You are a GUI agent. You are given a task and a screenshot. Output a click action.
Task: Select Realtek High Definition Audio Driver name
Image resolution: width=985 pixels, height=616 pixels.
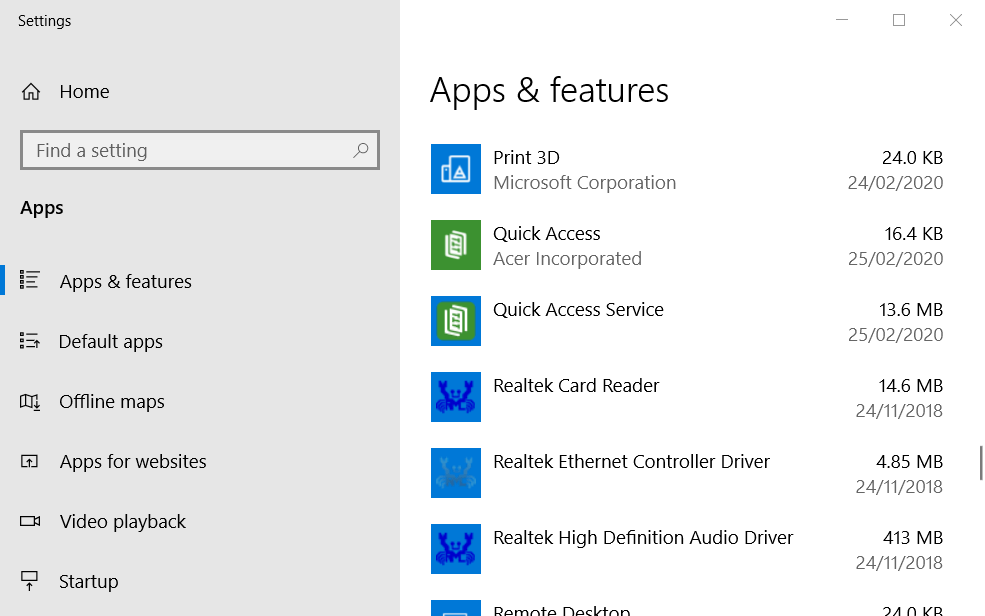643,538
